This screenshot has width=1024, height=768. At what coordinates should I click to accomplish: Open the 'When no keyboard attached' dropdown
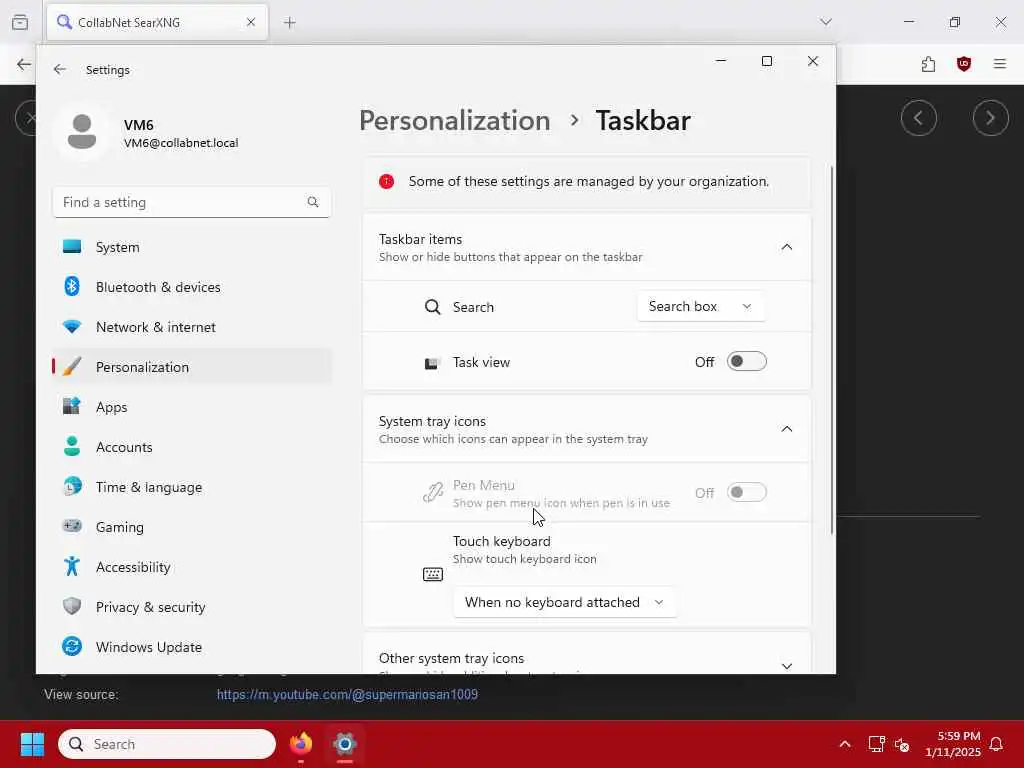(565, 602)
